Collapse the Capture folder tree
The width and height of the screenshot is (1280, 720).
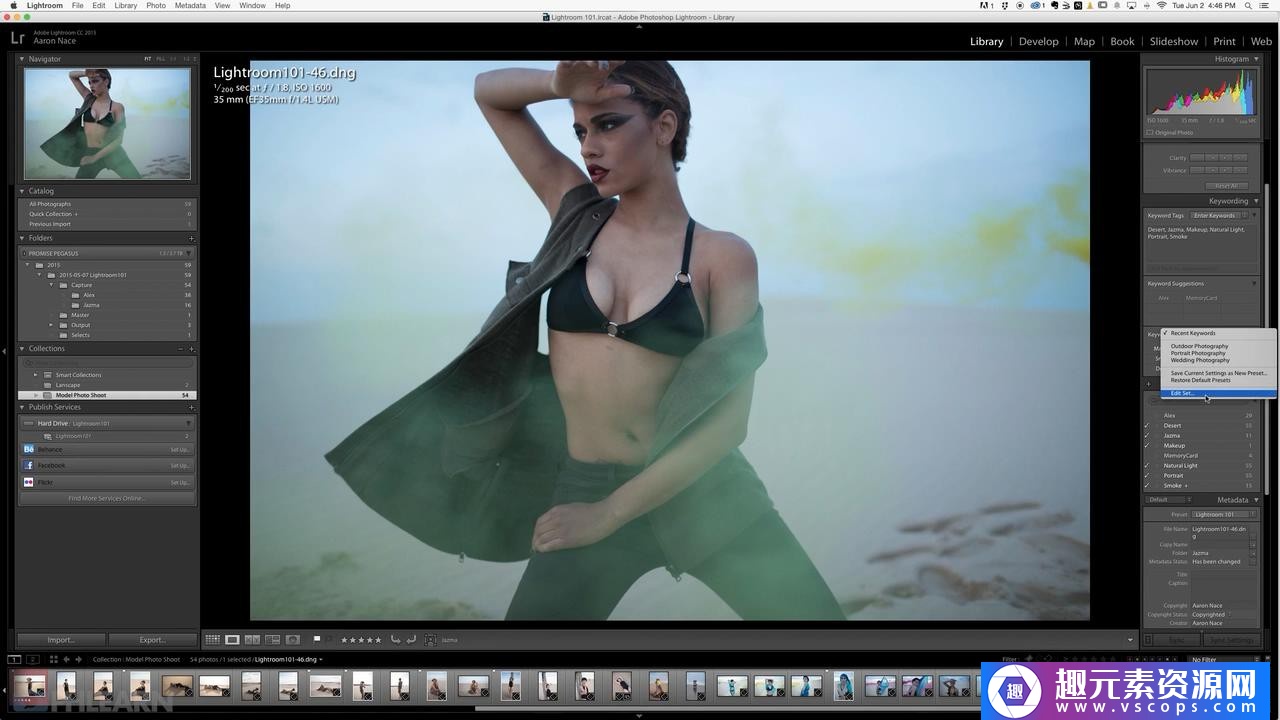click(x=51, y=285)
